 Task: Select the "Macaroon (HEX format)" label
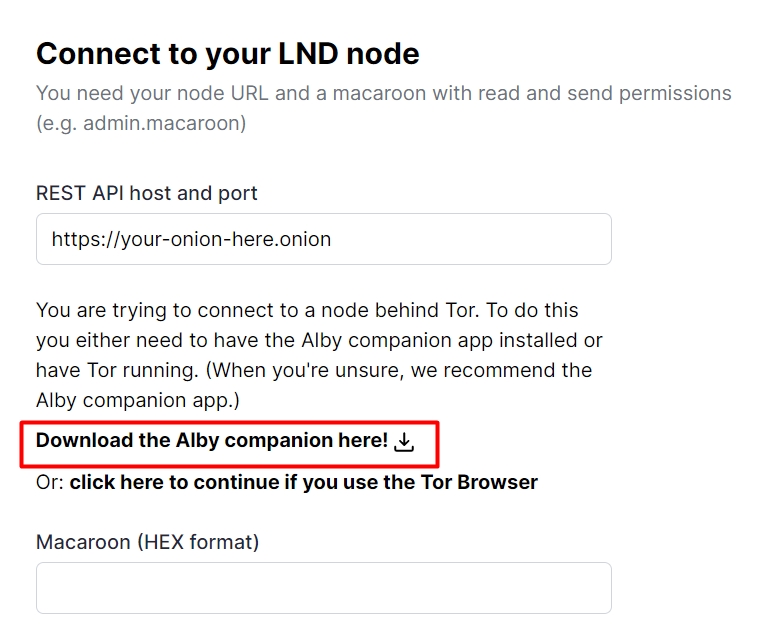coord(147,542)
